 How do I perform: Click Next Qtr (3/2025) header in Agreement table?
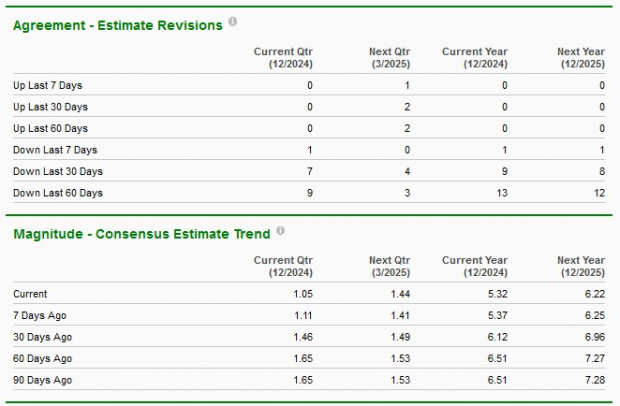(389, 58)
